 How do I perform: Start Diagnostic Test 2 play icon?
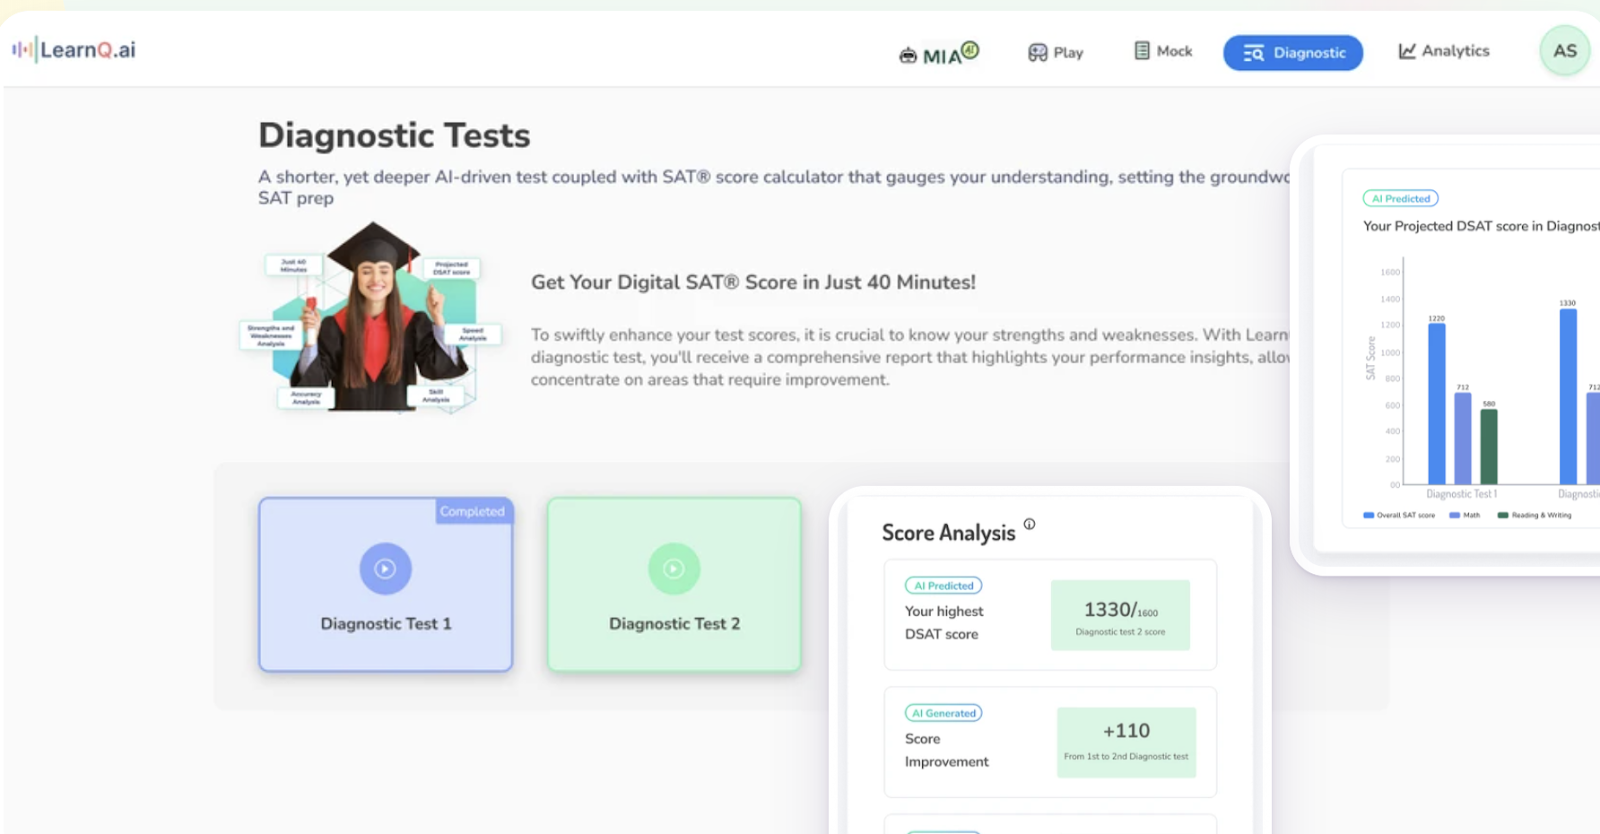674,569
